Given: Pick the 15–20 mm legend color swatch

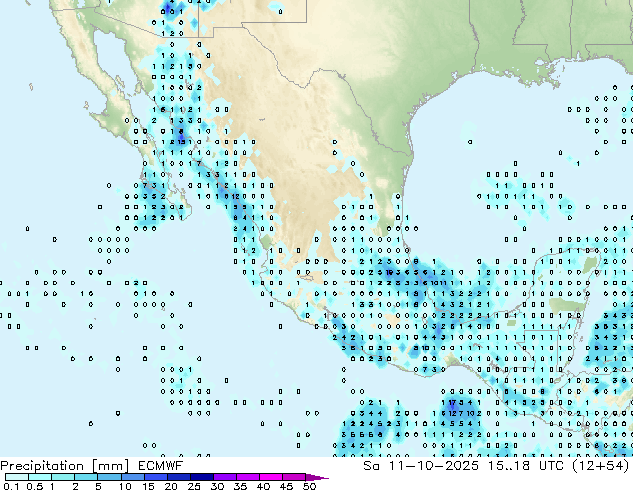Looking at the screenshot, I should pos(155,477).
